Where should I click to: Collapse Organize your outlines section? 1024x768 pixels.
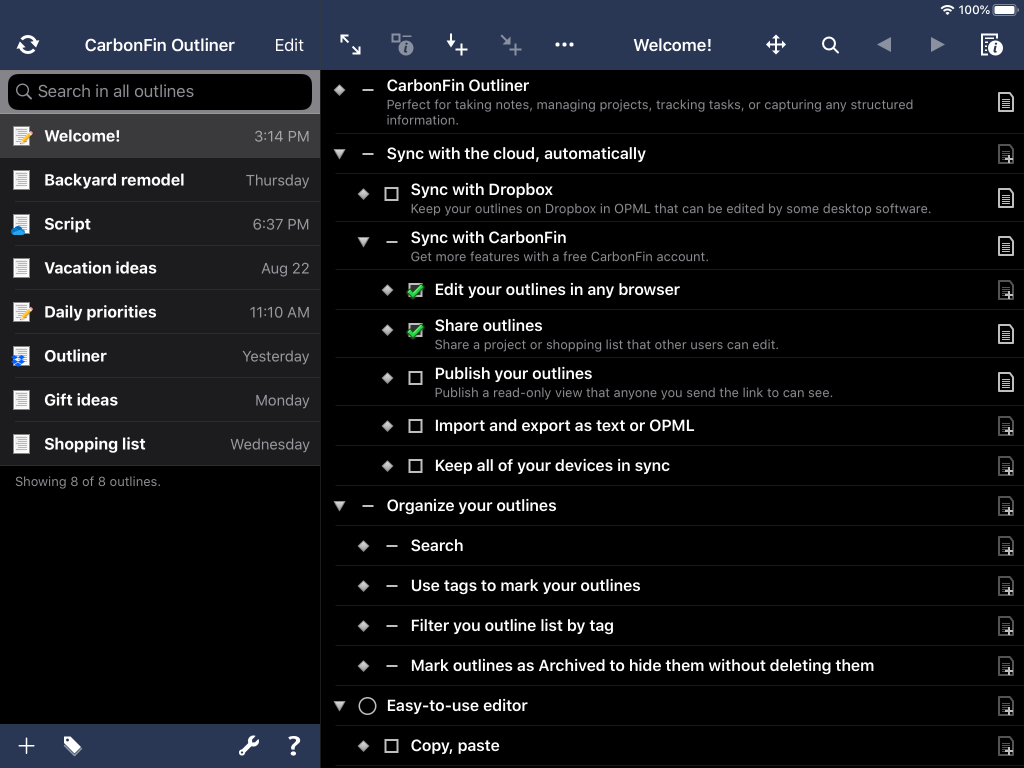tap(340, 505)
